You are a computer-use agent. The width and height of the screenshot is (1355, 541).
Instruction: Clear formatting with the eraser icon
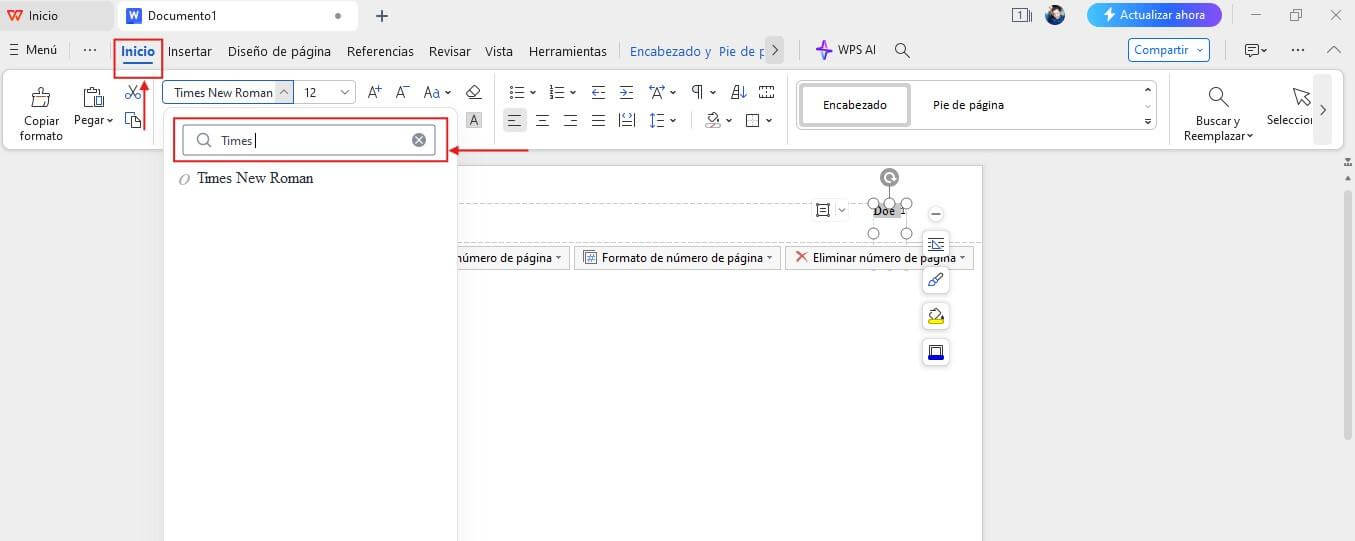pyautogui.click(x=474, y=92)
